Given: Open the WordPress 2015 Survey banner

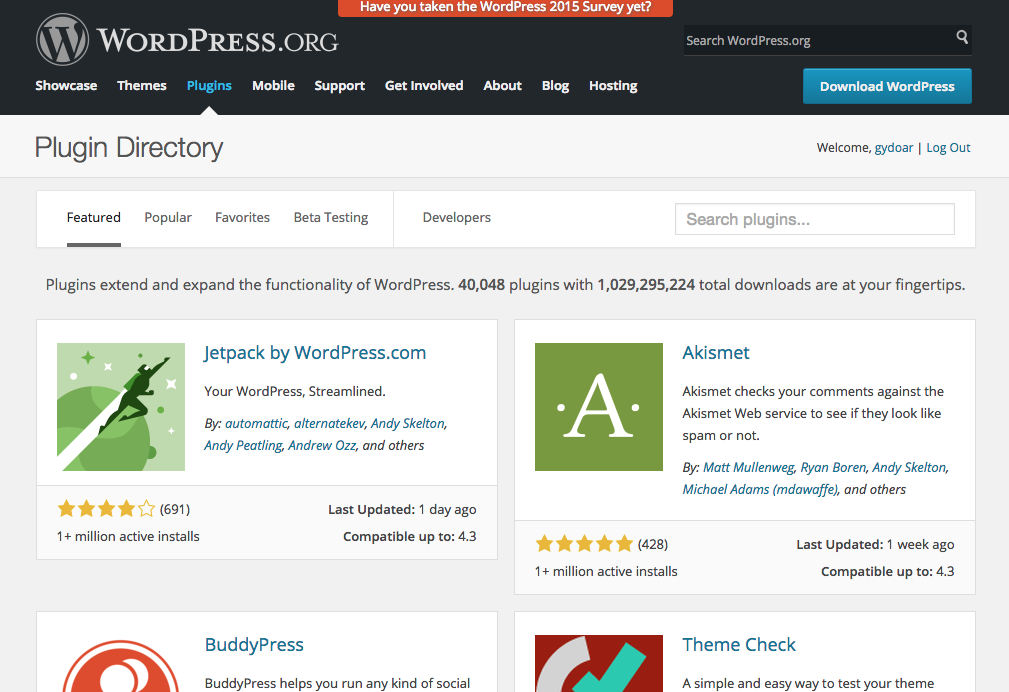Looking at the screenshot, I should [504, 8].
